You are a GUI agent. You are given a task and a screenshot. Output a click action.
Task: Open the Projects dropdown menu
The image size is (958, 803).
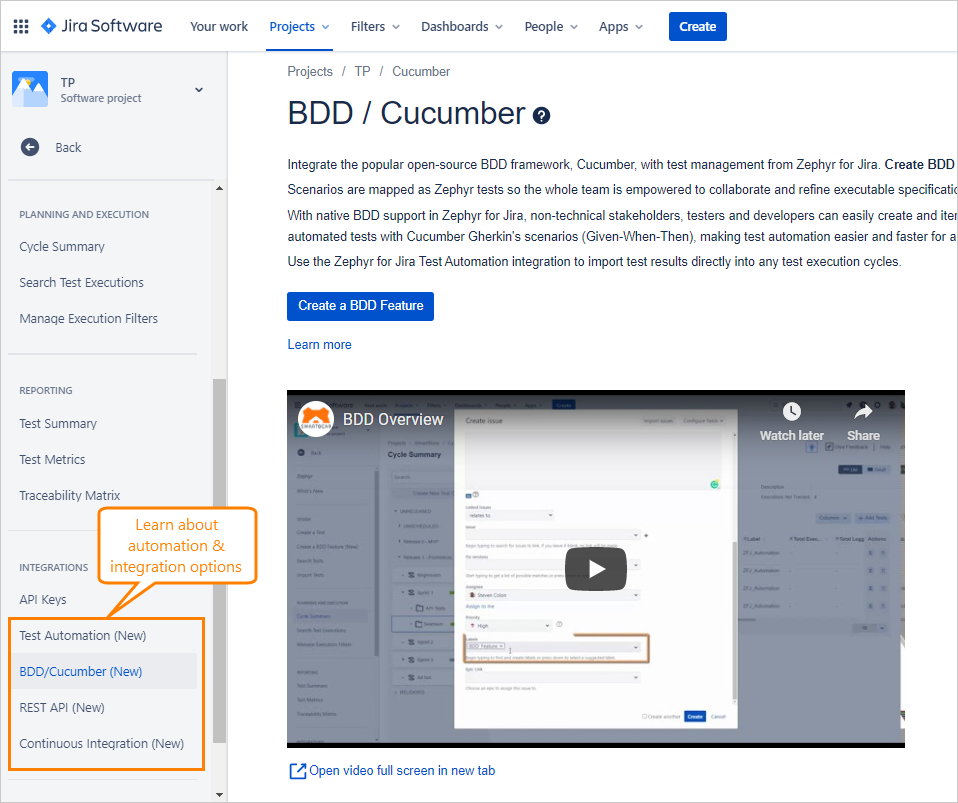[x=299, y=27]
